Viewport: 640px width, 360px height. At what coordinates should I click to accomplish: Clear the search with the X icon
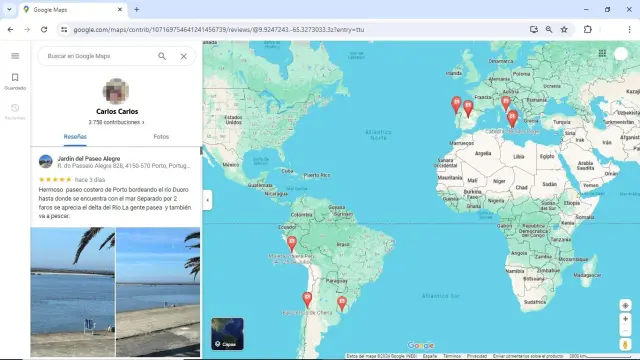pos(184,56)
